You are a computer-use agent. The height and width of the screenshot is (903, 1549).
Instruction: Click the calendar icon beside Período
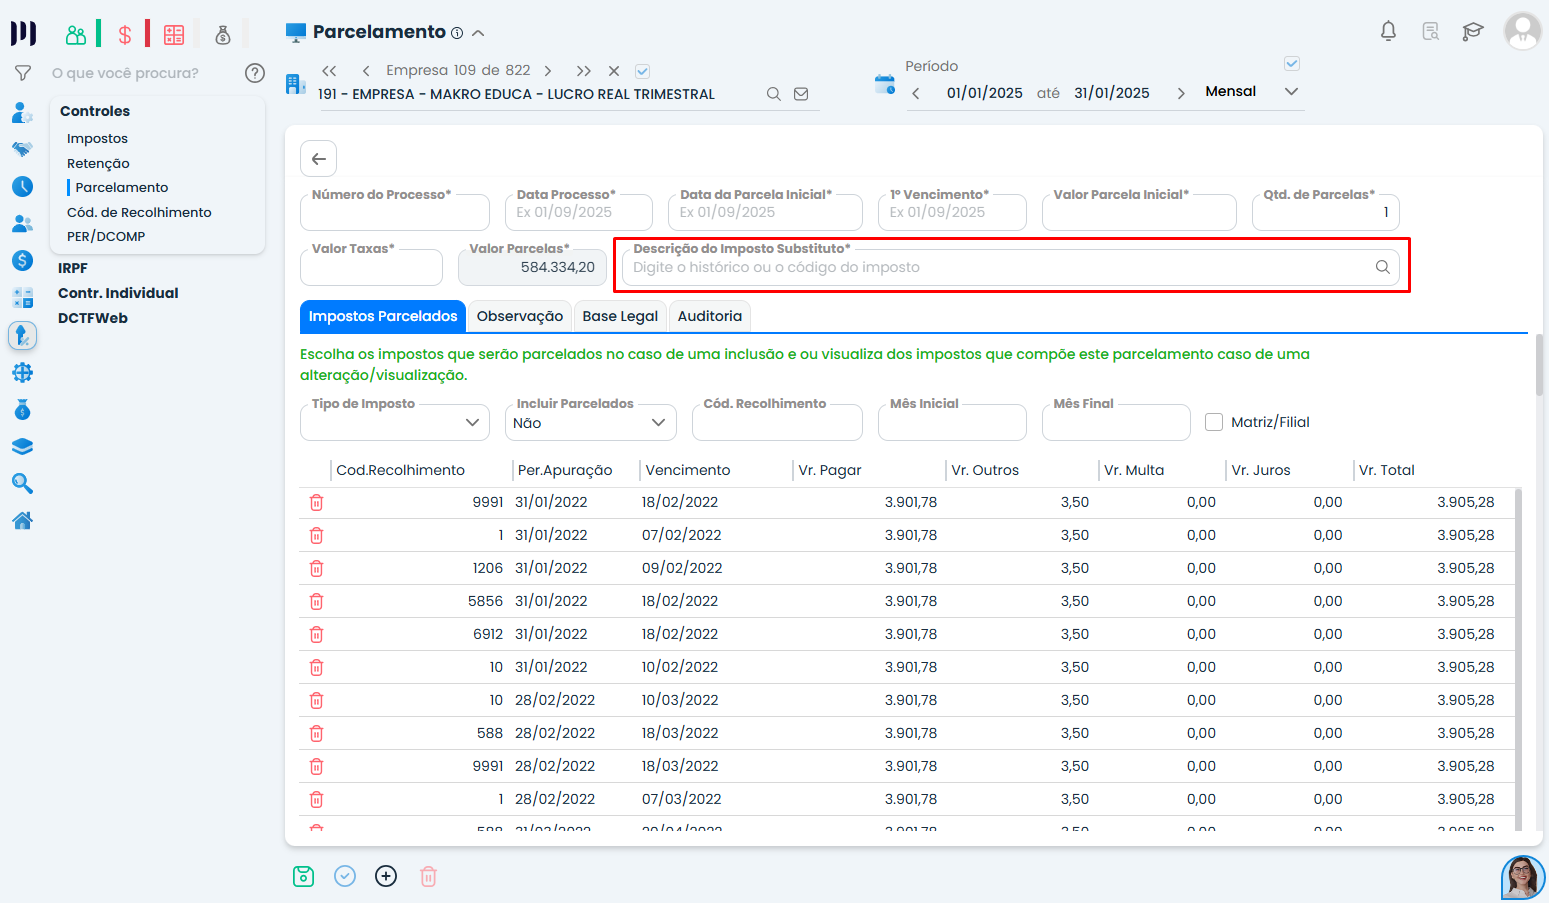pyautogui.click(x=885, y=85)
